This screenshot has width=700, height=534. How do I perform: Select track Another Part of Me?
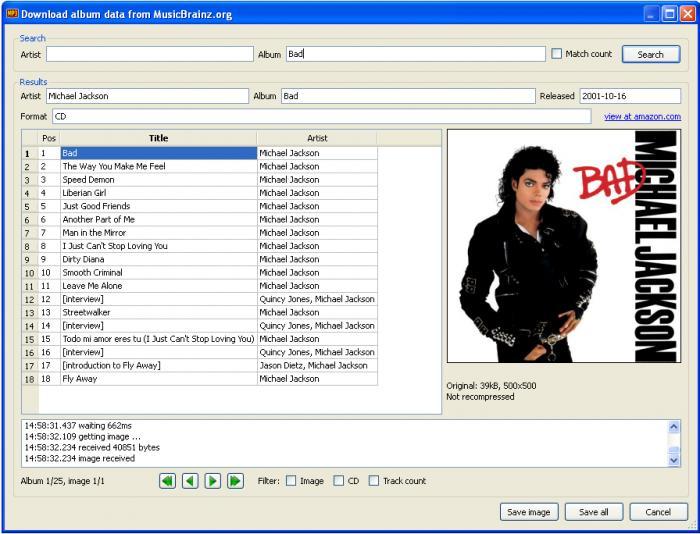click(x=158, y=220)
